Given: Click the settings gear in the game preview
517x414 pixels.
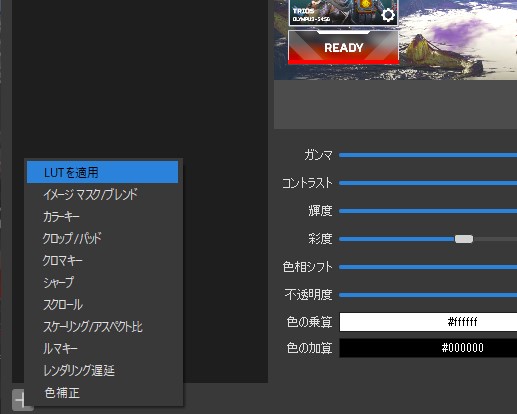Looking at the screenshot, I should click(x=388, y=15).
